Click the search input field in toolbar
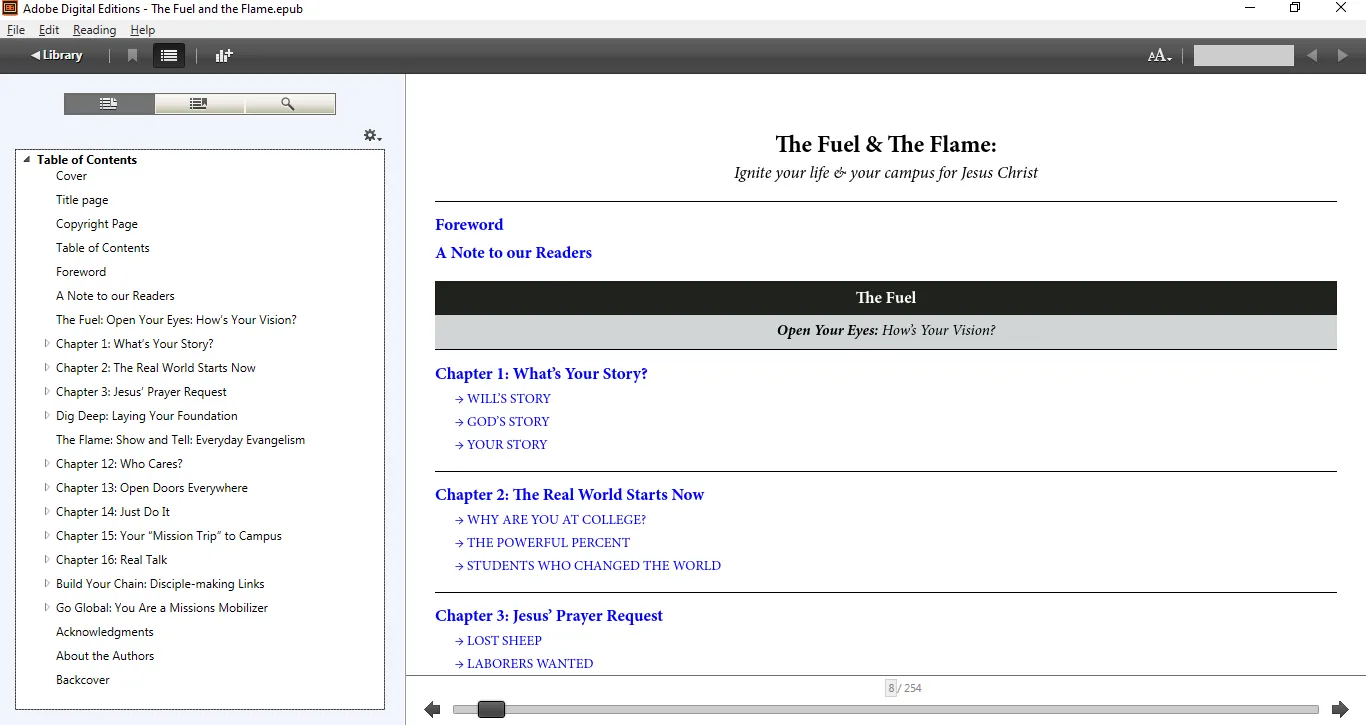 tap(1243, 56)
